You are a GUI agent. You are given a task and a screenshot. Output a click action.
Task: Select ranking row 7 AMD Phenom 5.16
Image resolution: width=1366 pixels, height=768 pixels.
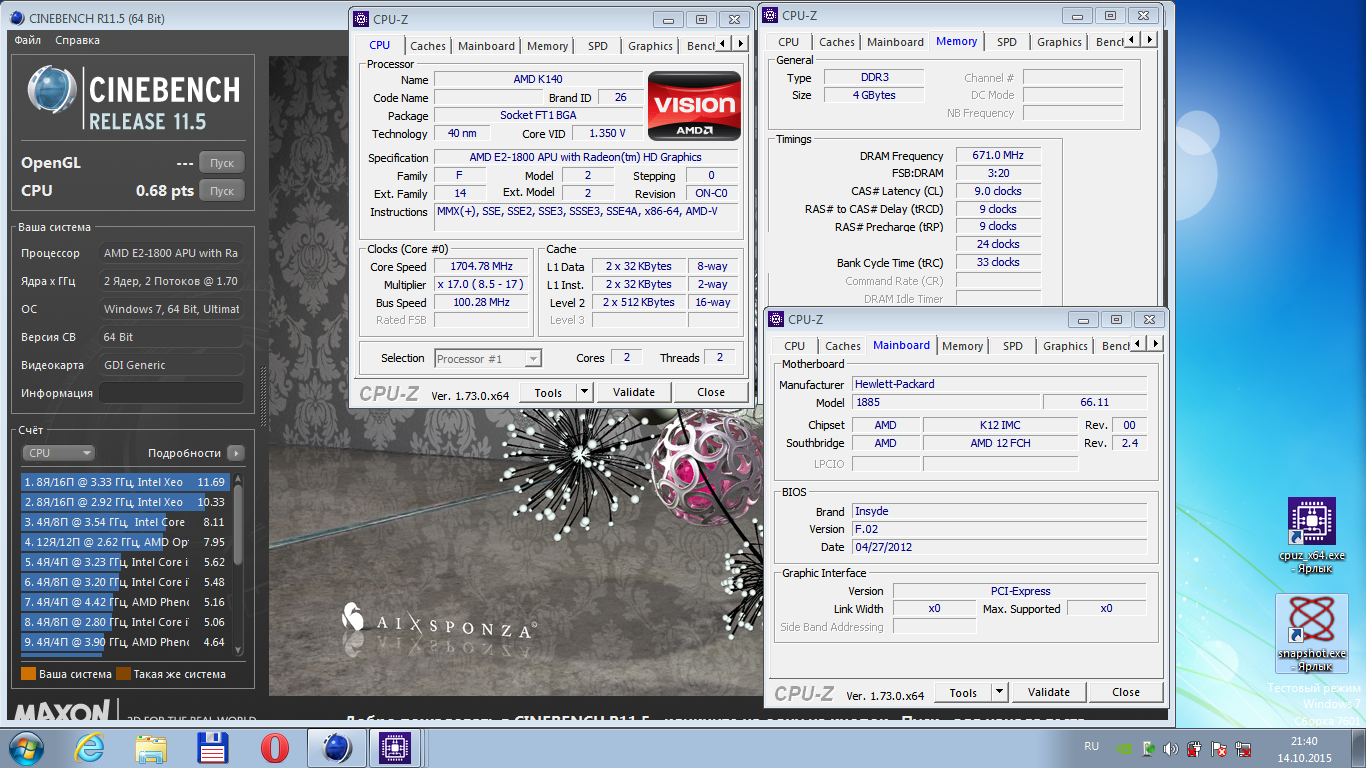tap(126, 602)
